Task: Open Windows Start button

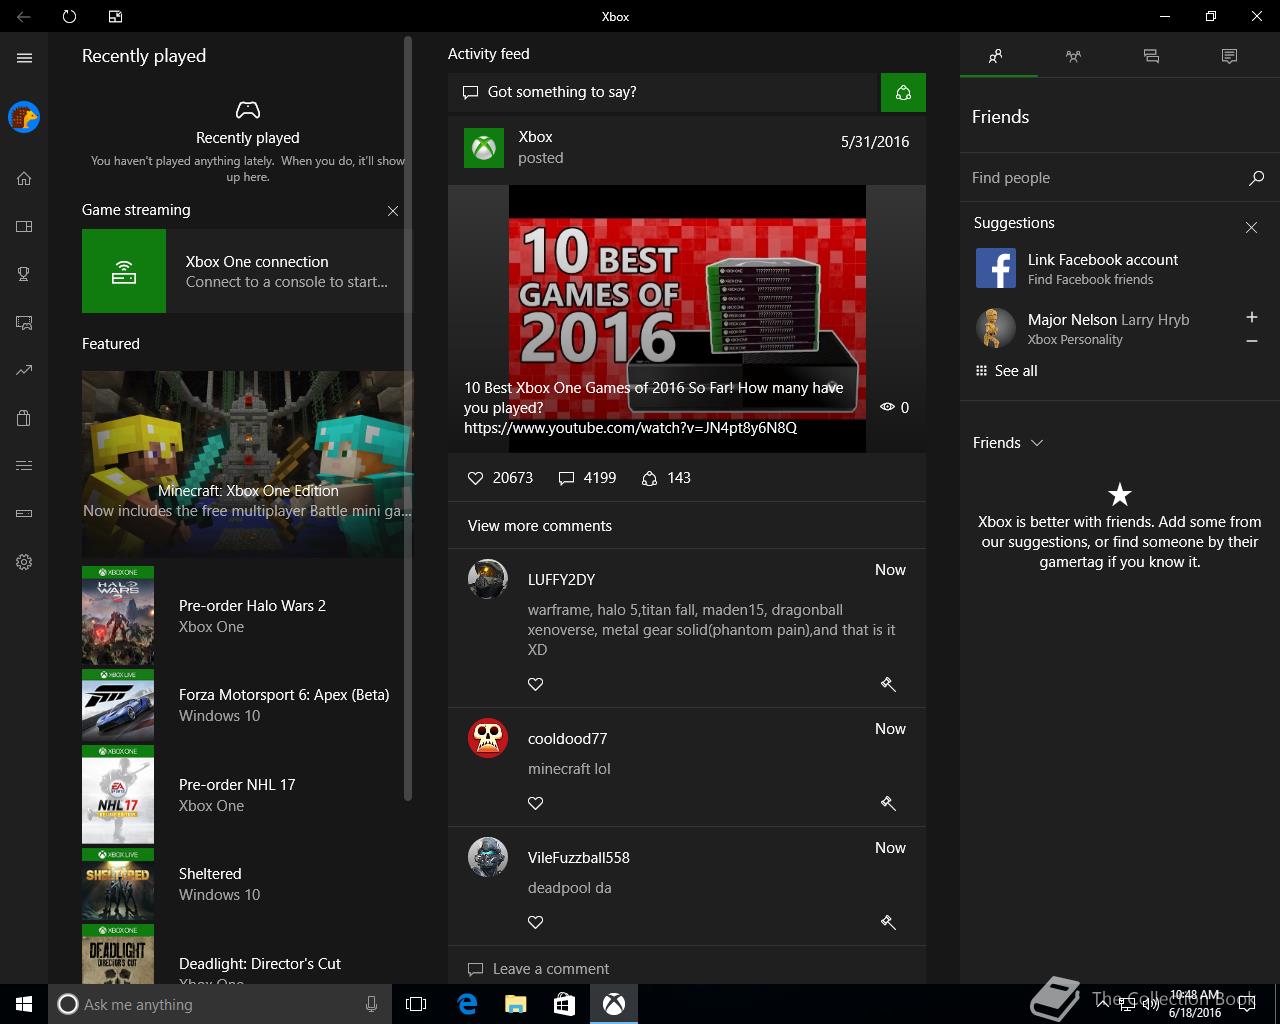Action: point(24,1004)
